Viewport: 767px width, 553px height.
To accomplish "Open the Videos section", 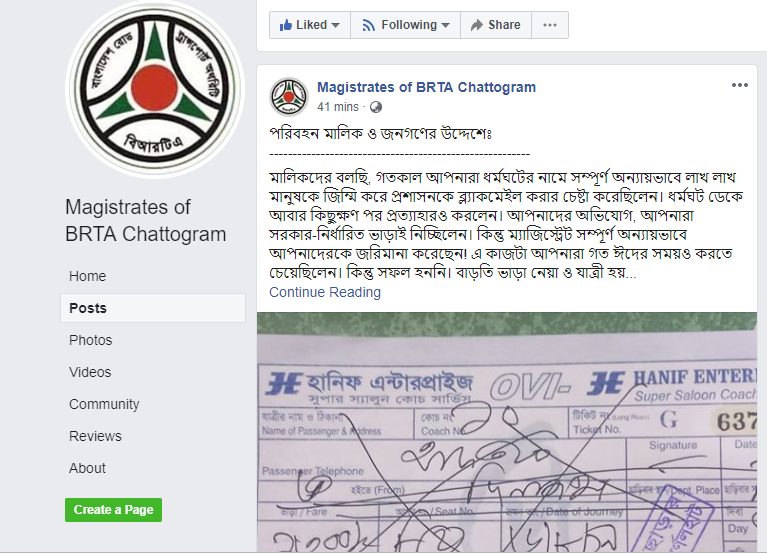I will click(90, 372).
